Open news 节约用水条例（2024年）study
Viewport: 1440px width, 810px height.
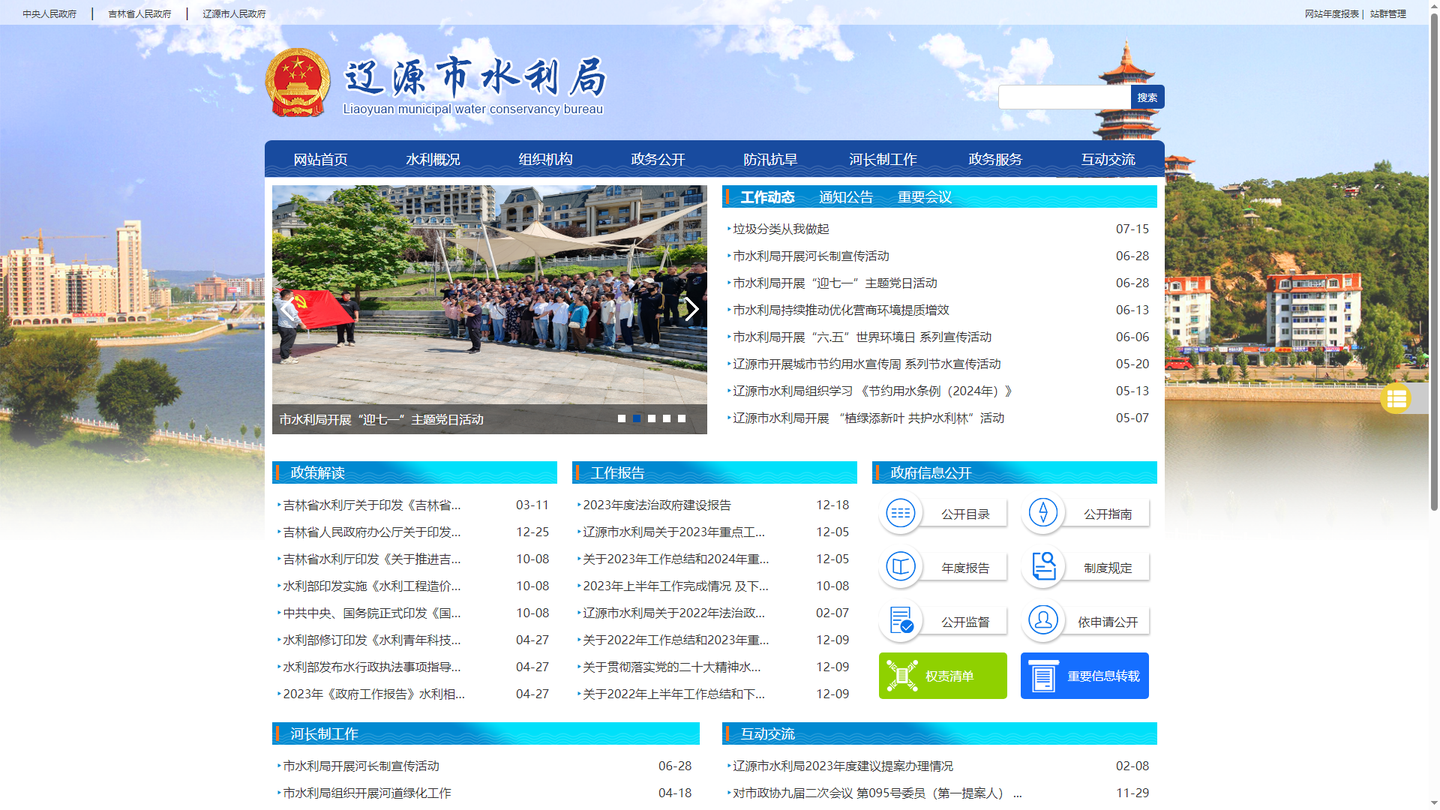pos(873,391)
